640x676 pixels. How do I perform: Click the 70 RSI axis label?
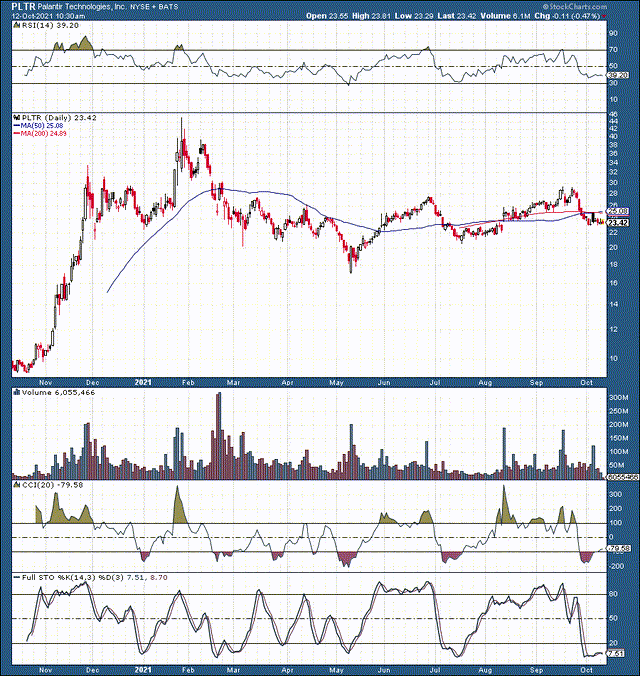click(x=613, y=50)
